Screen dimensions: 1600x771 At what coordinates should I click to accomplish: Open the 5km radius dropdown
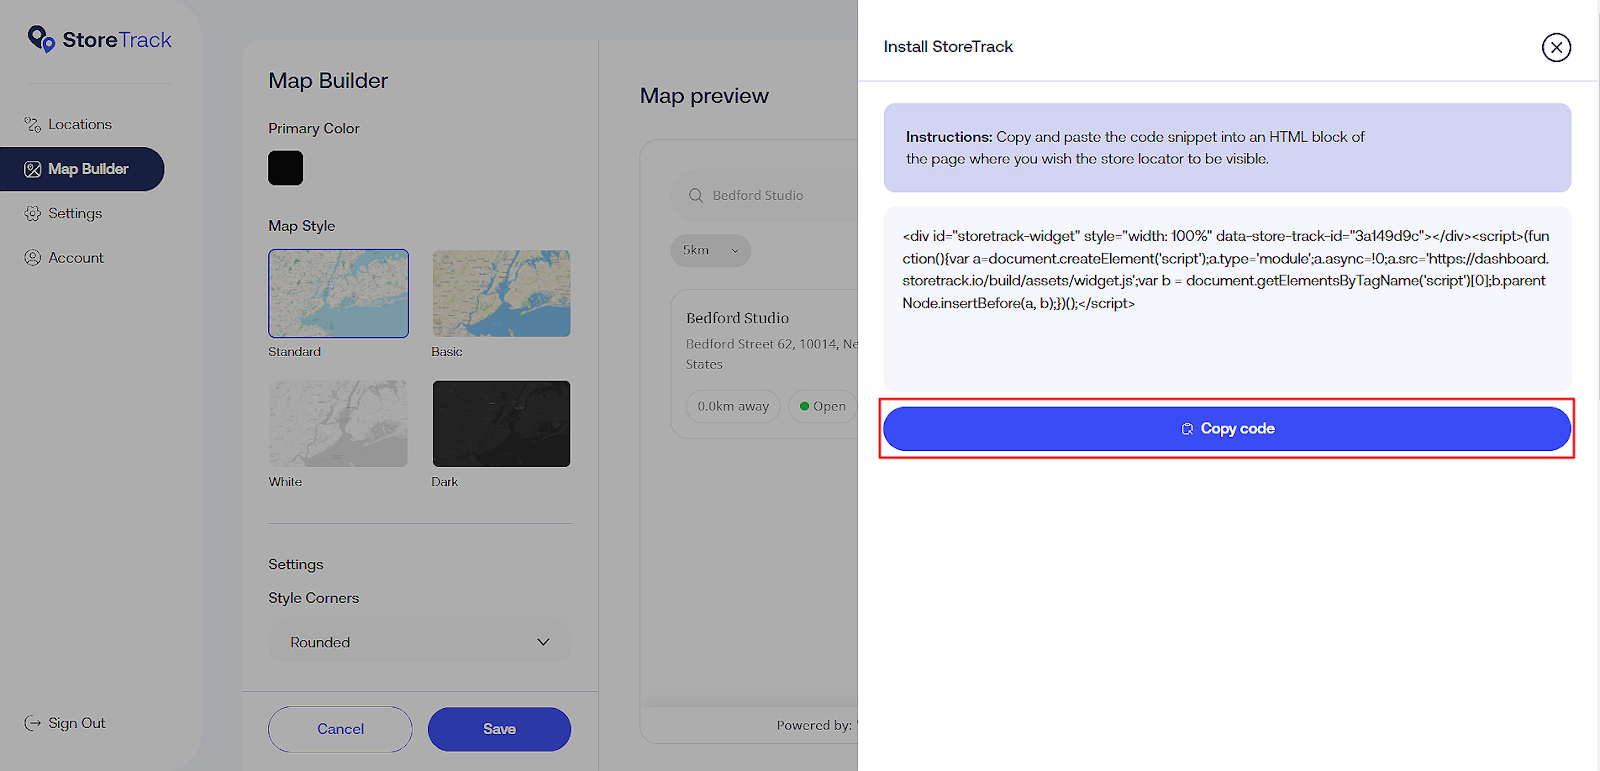tap(710, 250)
